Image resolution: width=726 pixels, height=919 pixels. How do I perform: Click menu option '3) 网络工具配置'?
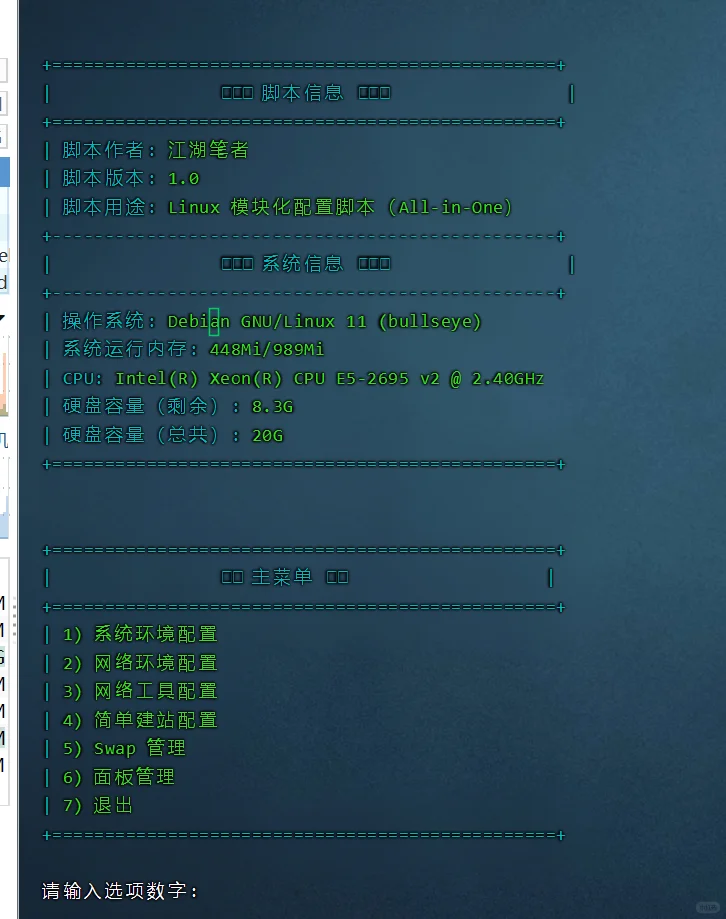(x=140, y=691)
